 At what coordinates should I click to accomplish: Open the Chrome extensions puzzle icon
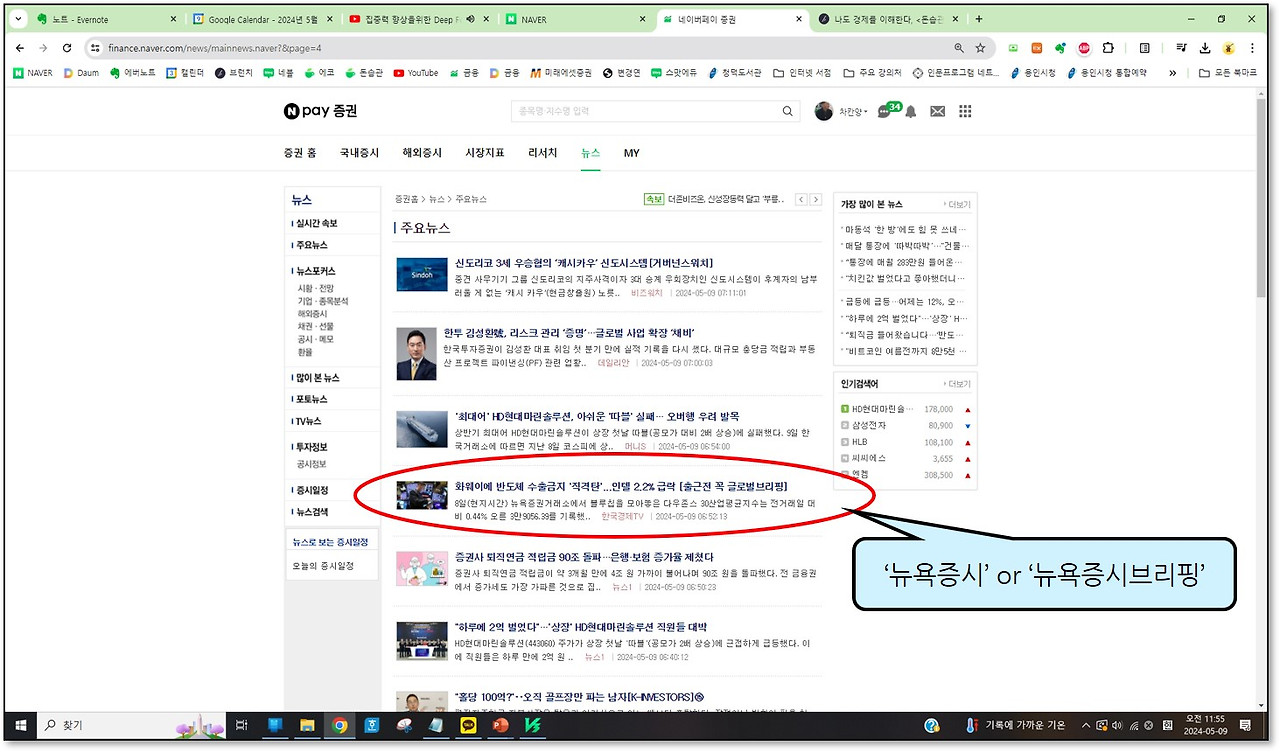pos(1108,47)
